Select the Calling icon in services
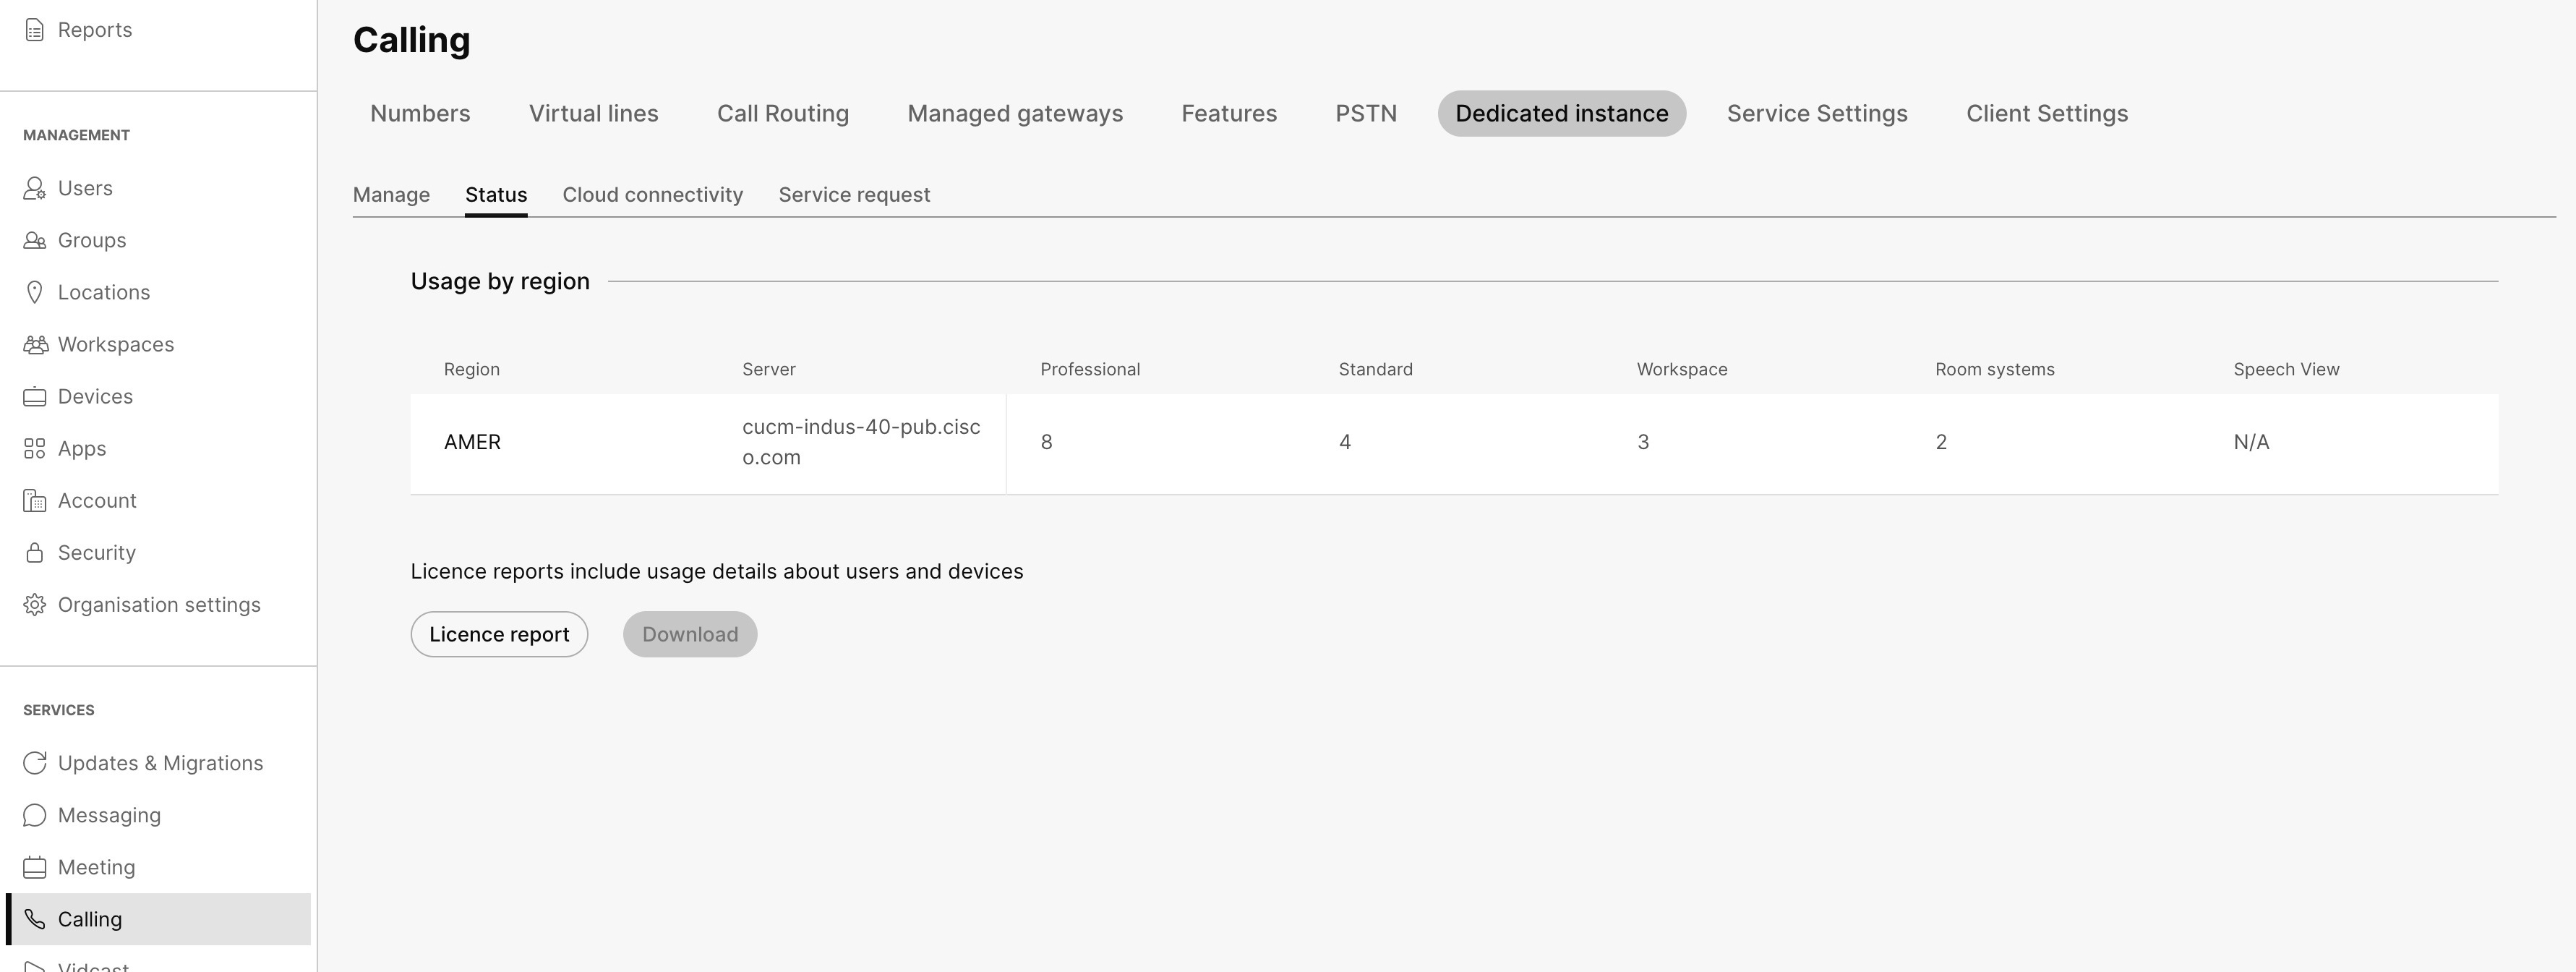 coord(35,918)
